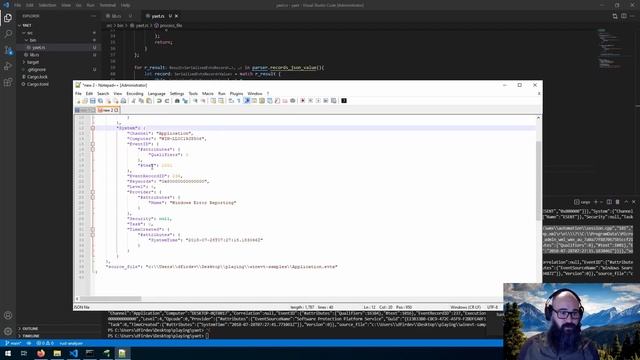Select the "new 2" tab in Notepad++

coord(108,110)
